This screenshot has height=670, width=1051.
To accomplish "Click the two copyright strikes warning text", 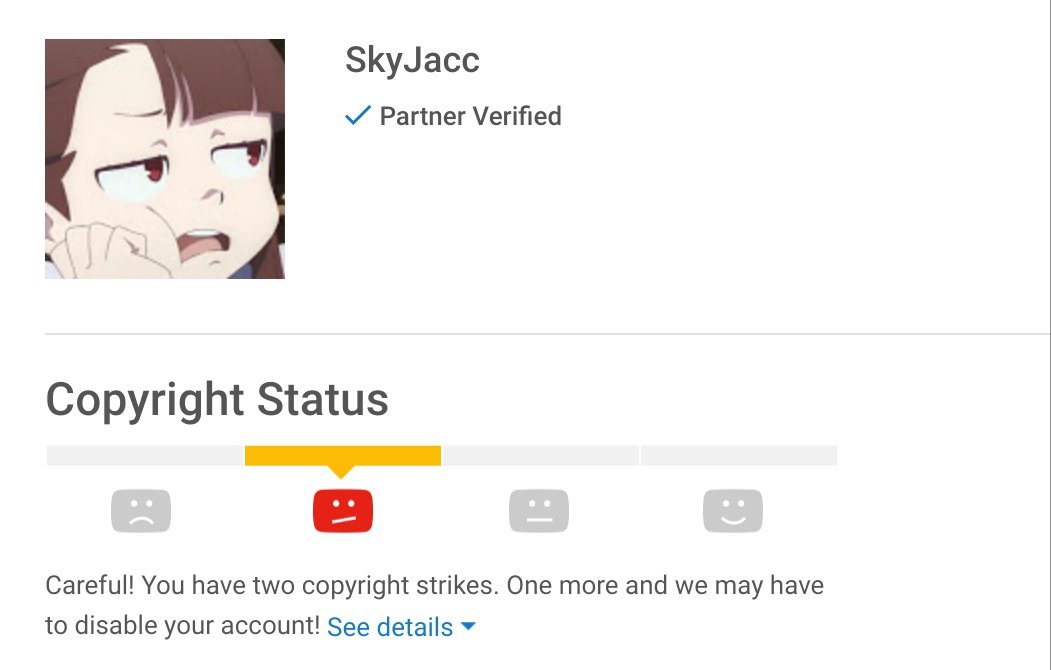I will pos(434,586).
